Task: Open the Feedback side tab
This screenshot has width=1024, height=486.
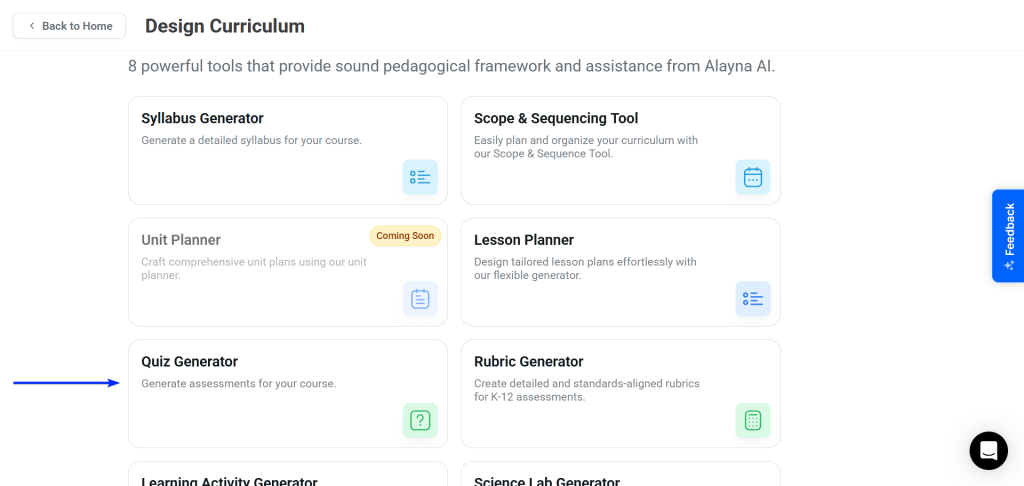Action: point(1008,235)
